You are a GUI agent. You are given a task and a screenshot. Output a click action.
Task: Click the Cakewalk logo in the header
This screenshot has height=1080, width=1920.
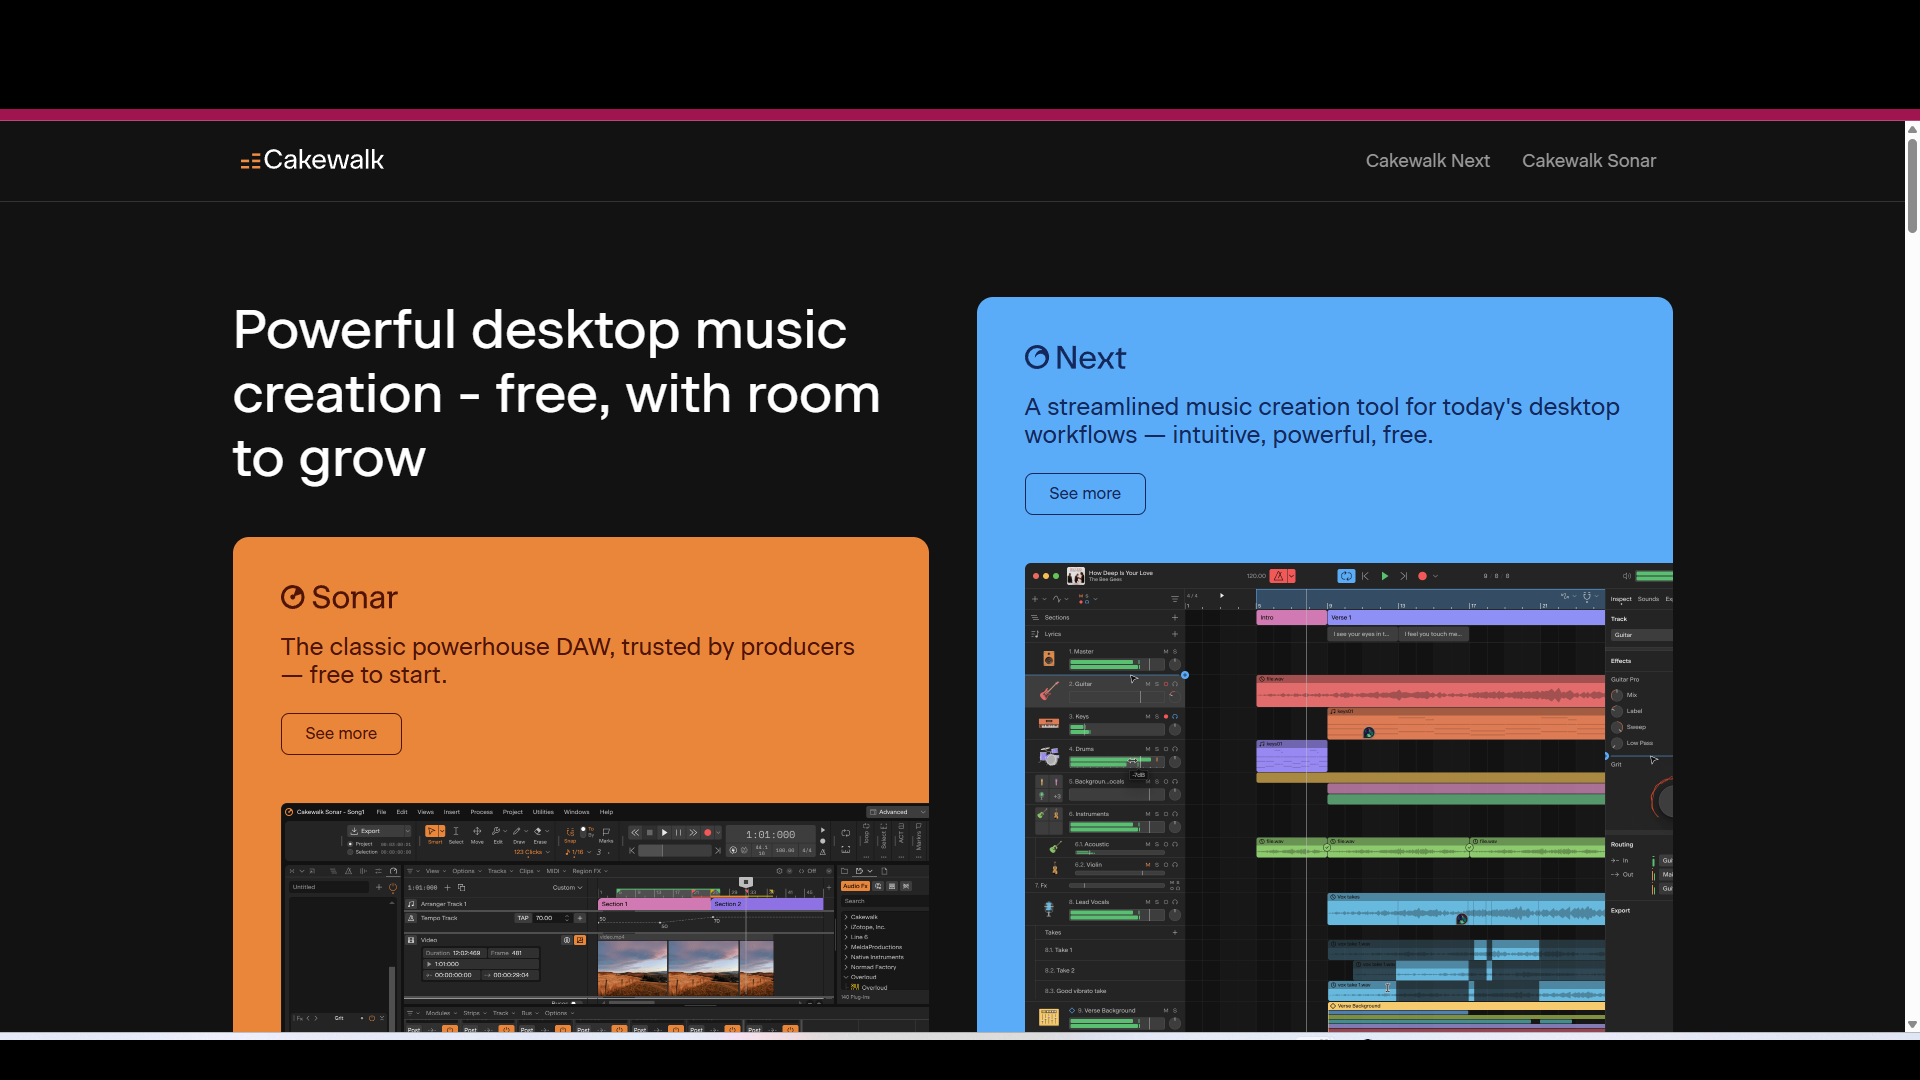pyautogui.click(x=312, y=160)
